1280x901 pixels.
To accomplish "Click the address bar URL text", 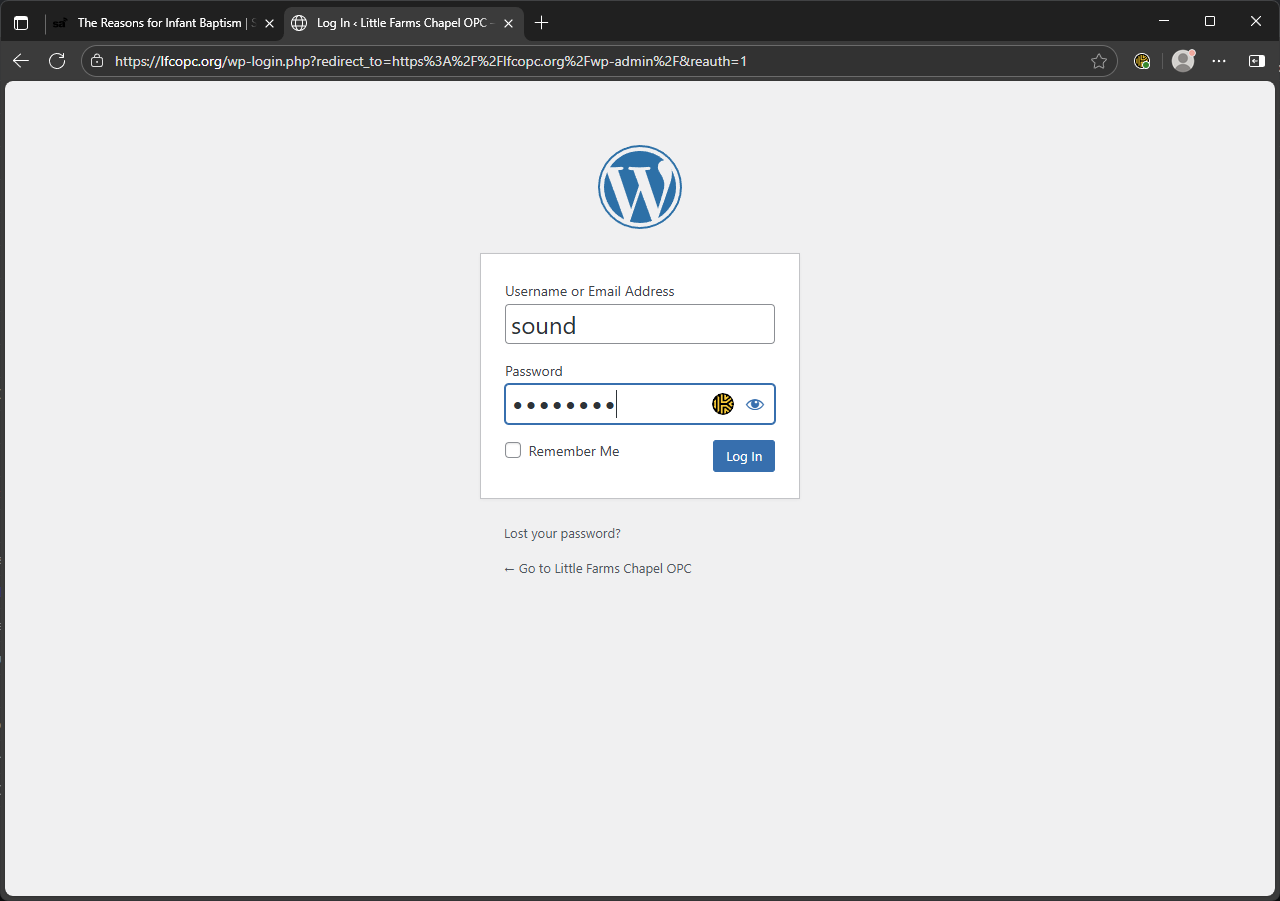I will [431, 61].
